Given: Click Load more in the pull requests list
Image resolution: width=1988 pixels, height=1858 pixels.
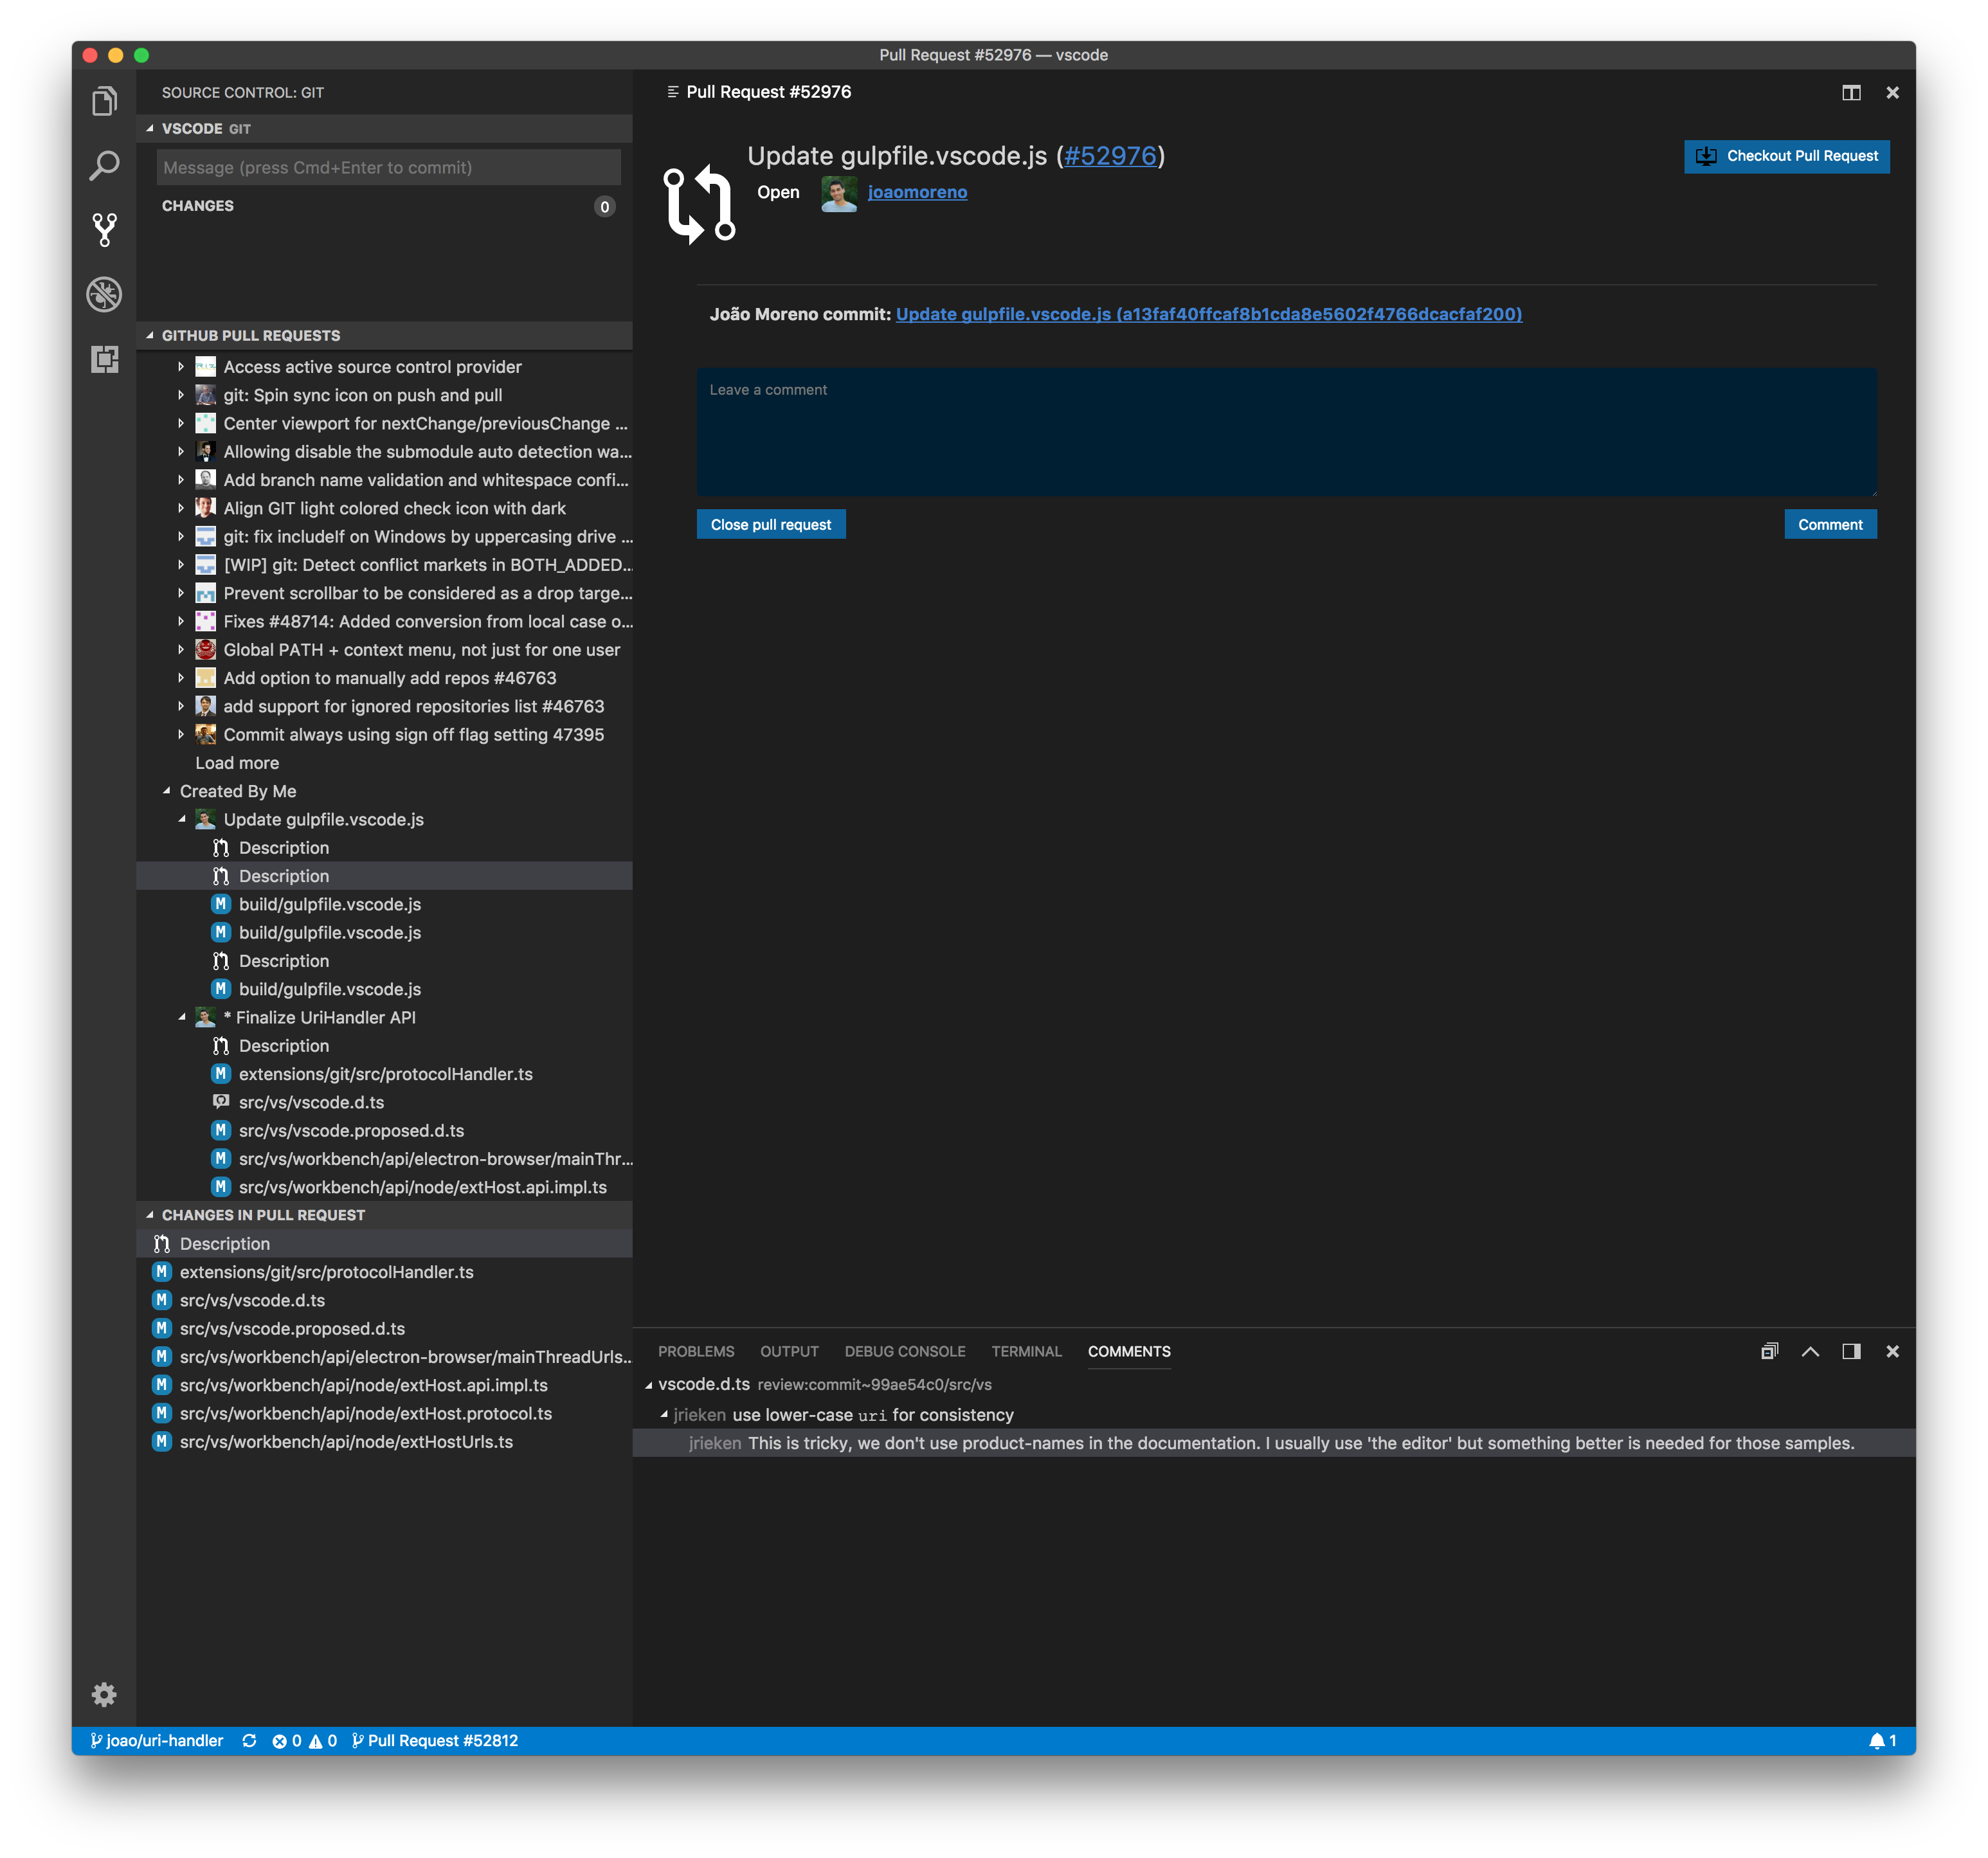Looking at the screenshot, I should pos(237,763).
